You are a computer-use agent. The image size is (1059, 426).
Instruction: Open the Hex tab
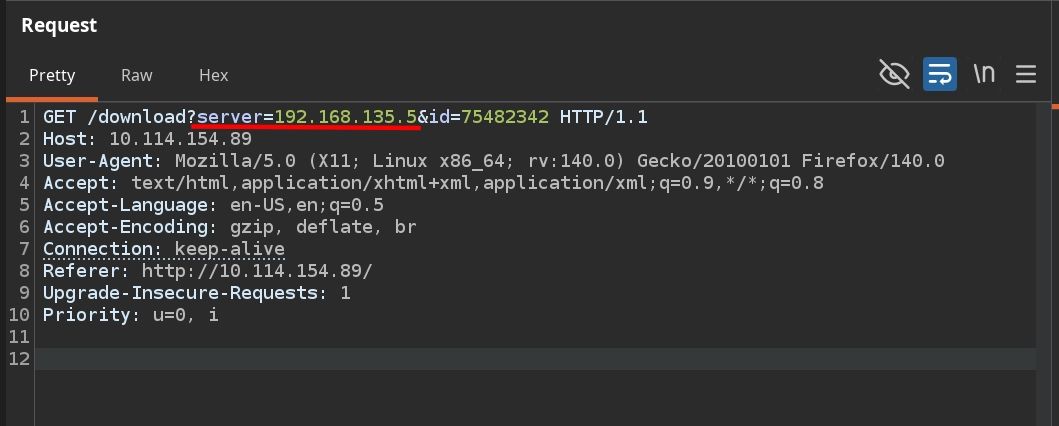coord(214,75)
